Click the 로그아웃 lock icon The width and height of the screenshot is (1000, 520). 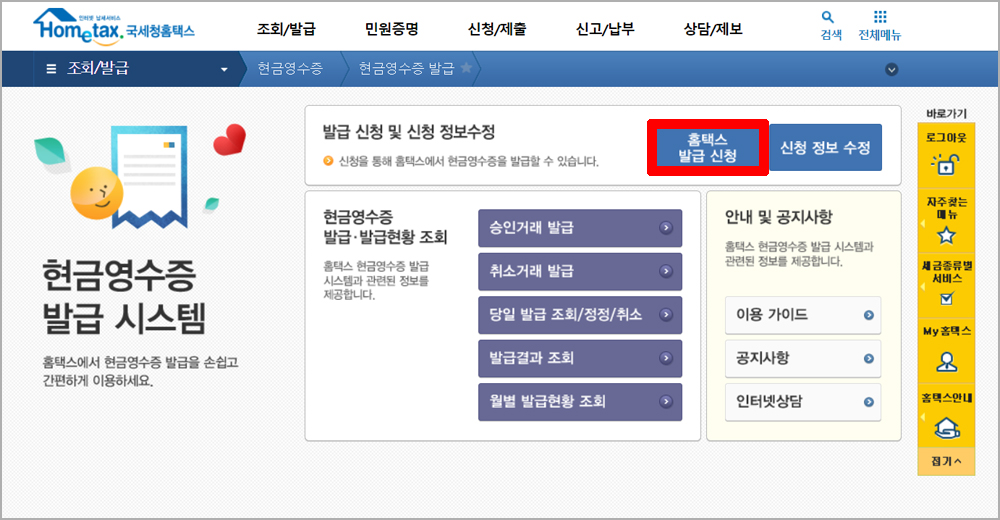point(945,164)
